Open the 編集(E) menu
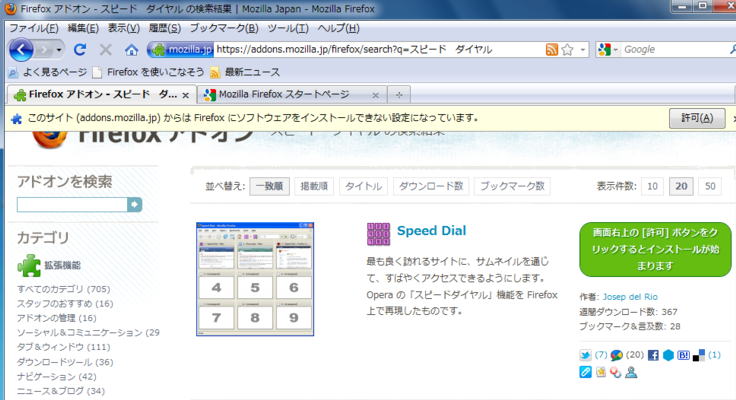Image resolution: width=736 pixels, height=400 pixels. pos(83,28)
